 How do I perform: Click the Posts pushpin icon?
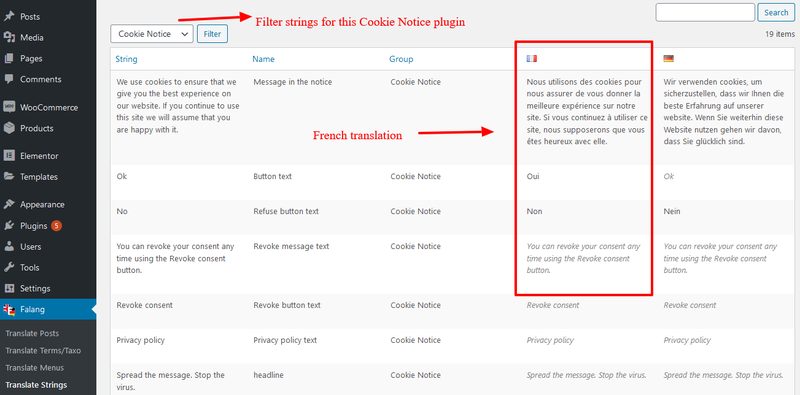9,16
